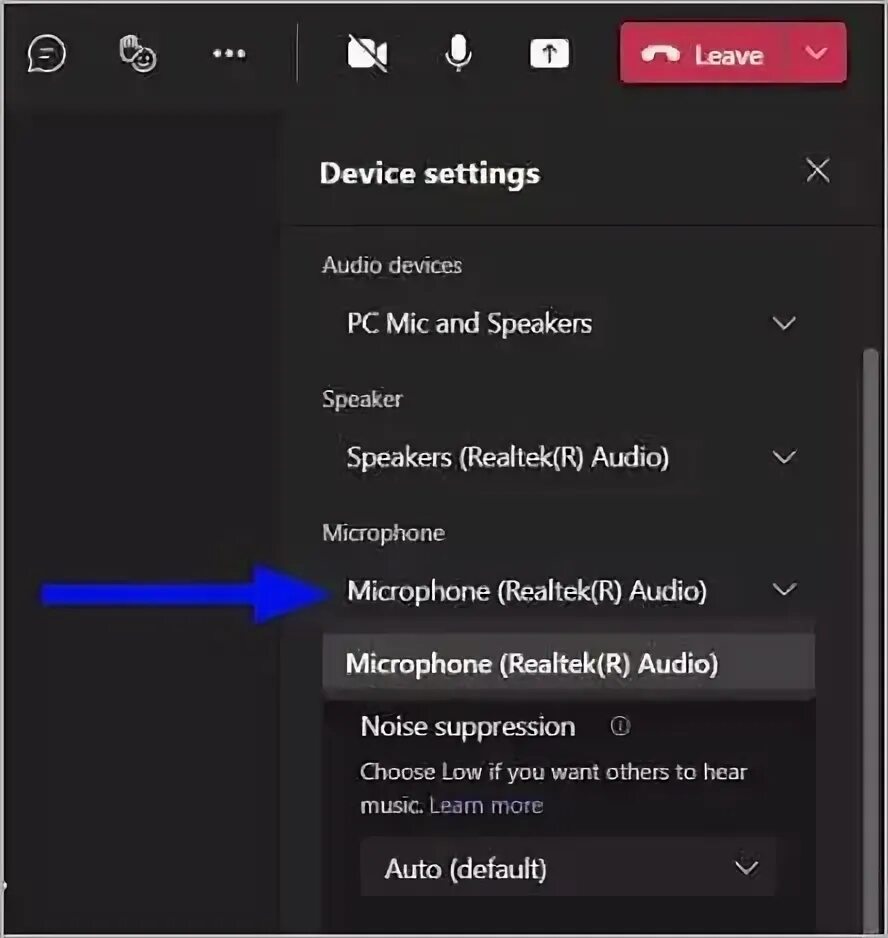Expand the PC Mic and Speakers dropdown
The width and height of the screenshot is (888, 938).
pos(569,324)
